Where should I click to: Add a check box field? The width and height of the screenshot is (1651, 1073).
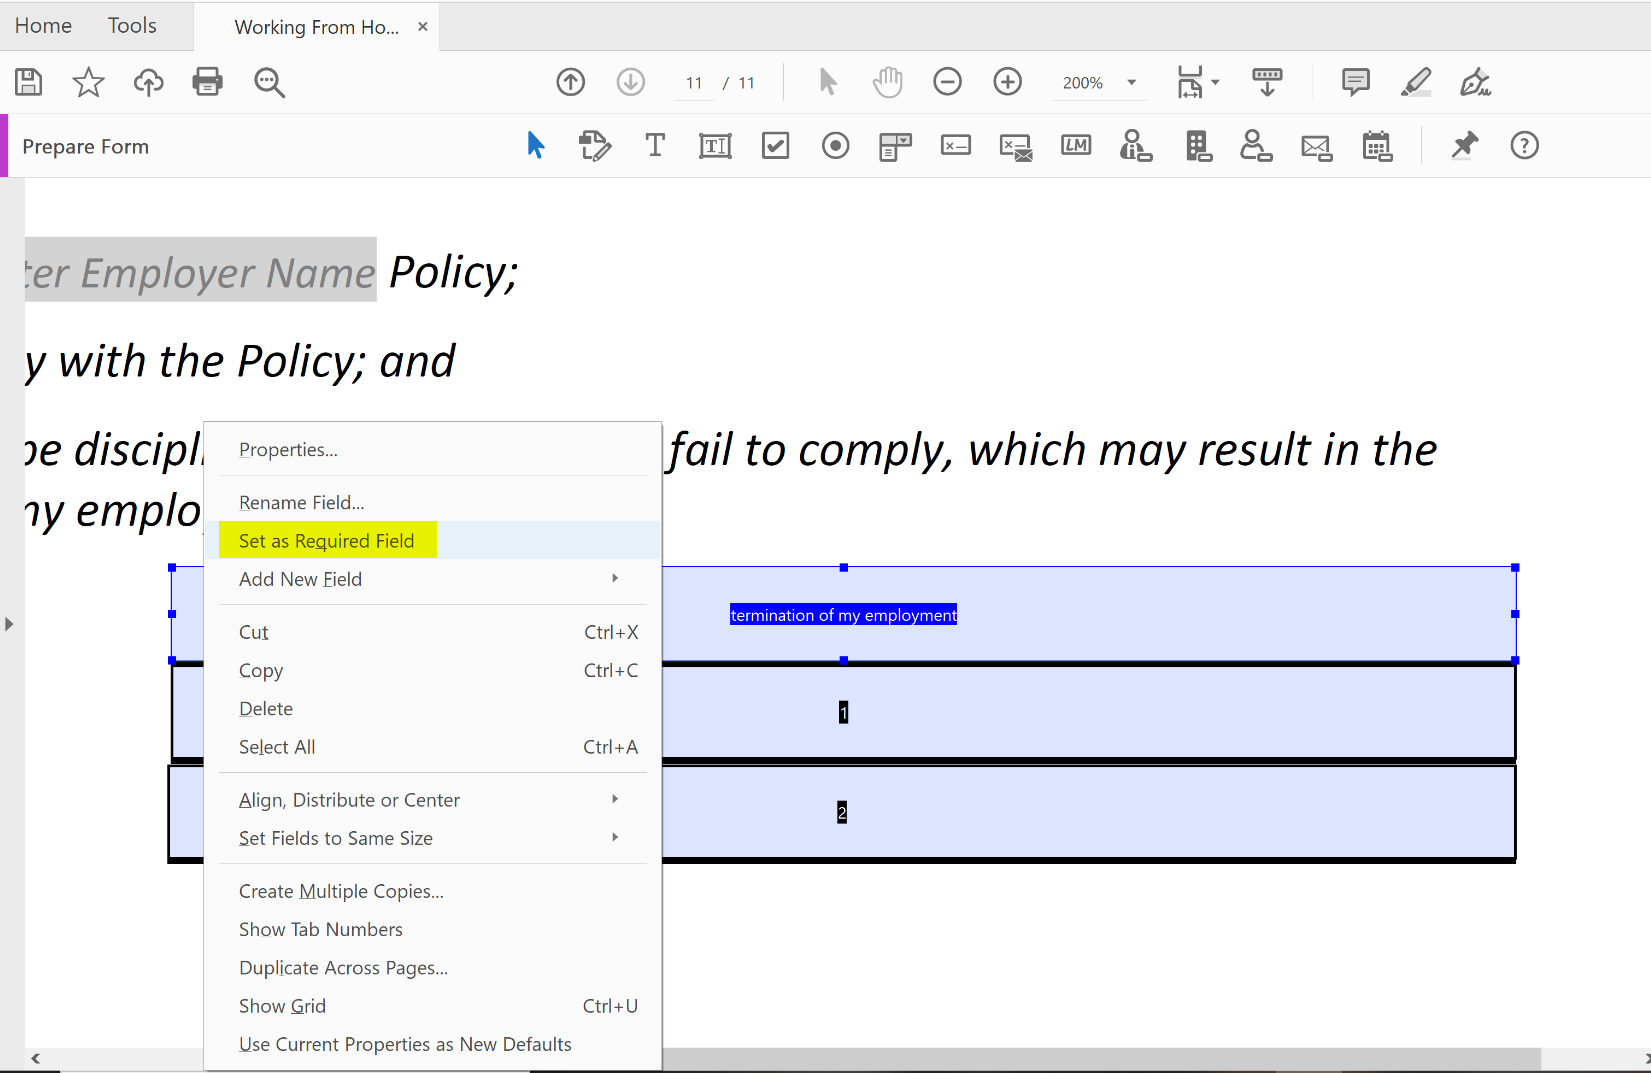click(x=776, y=146)
